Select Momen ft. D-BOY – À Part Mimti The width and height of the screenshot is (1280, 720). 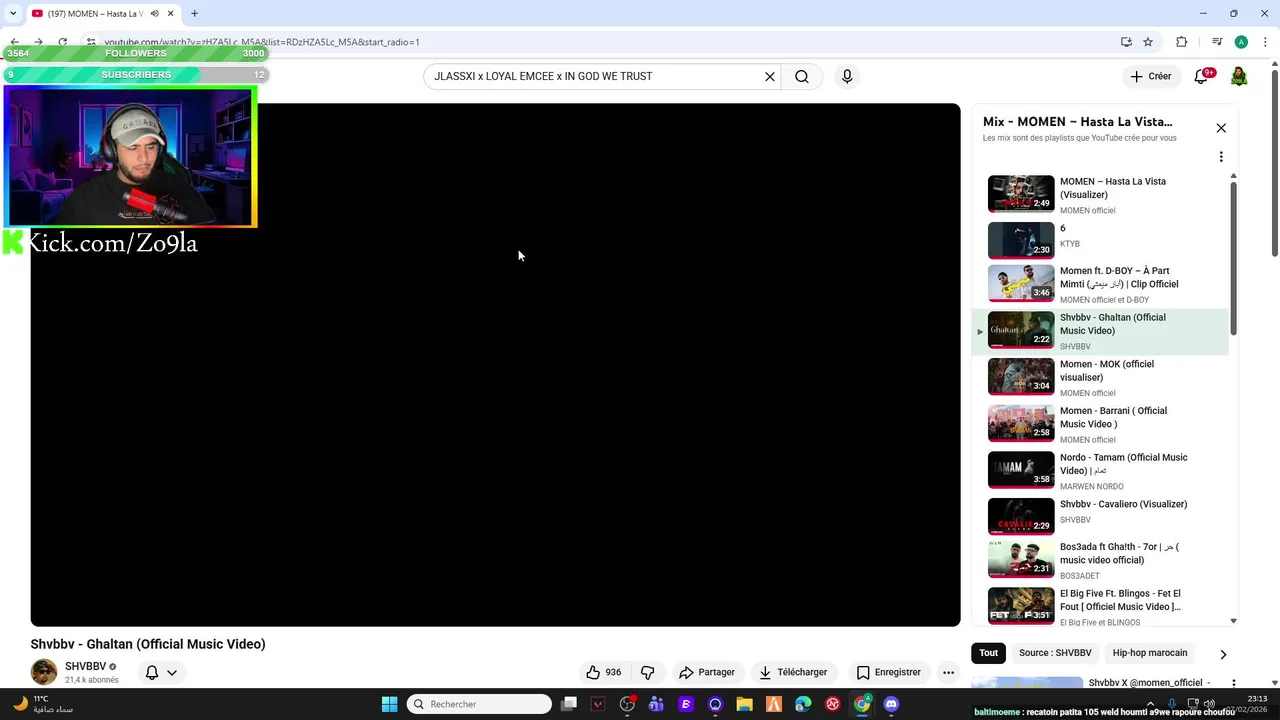tap(1100, 285)
